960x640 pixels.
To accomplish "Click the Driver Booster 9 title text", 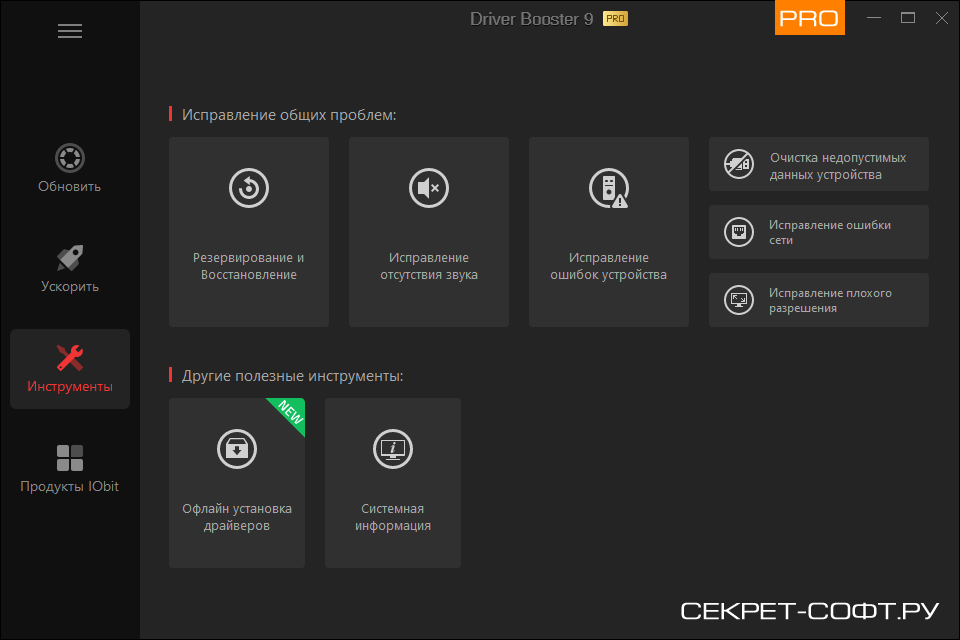I will click(x=531, y=19).
